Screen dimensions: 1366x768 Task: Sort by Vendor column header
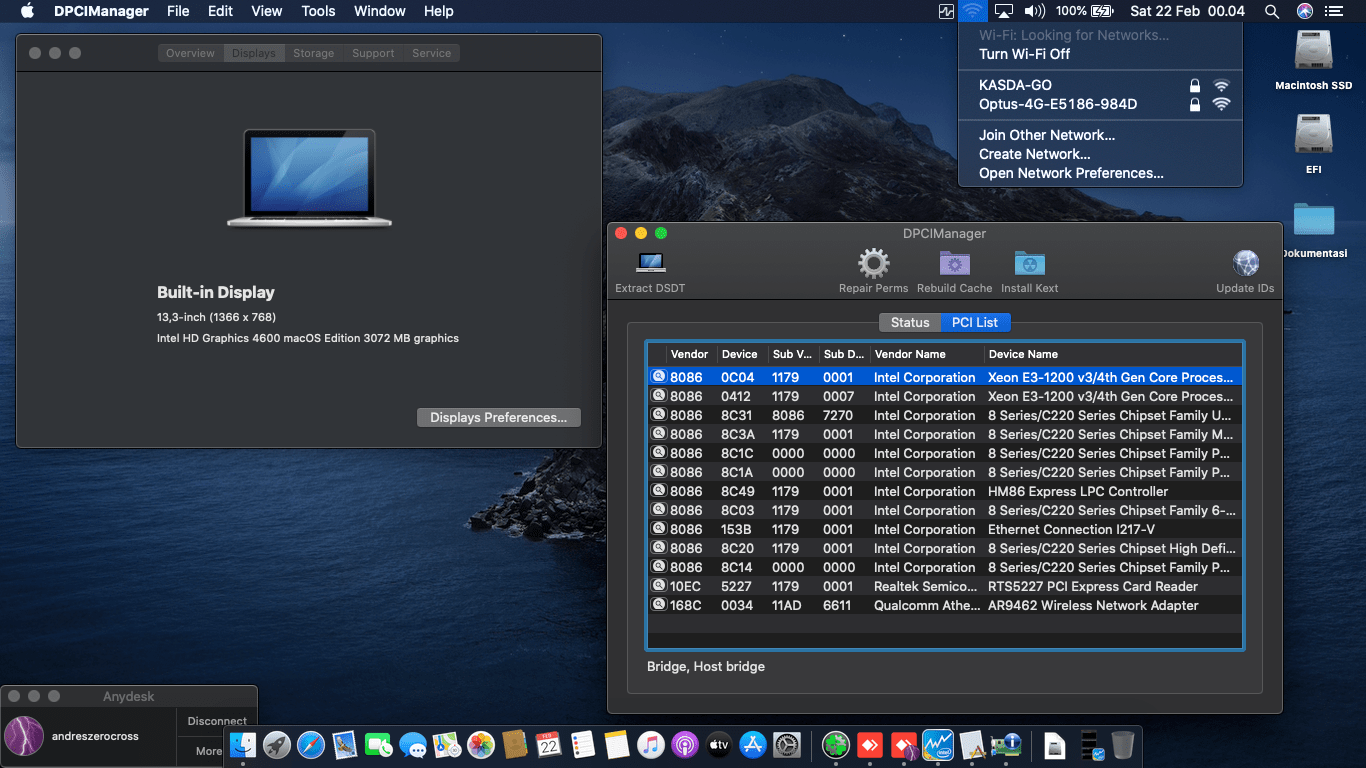click(690, 354)
